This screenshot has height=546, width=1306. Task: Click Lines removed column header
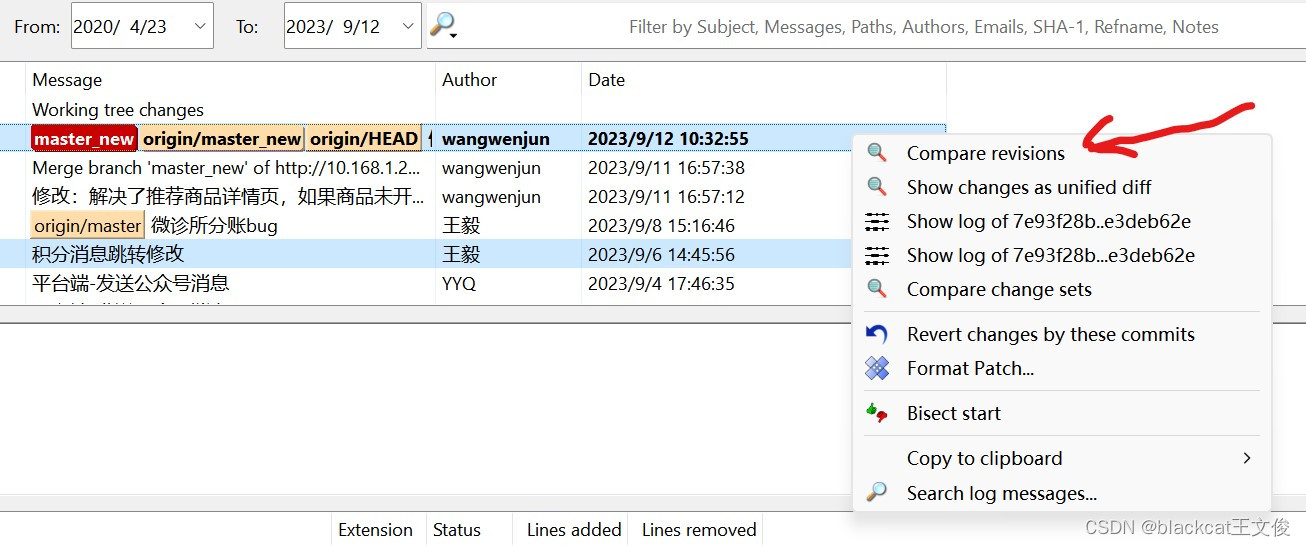tap(699, 530)
